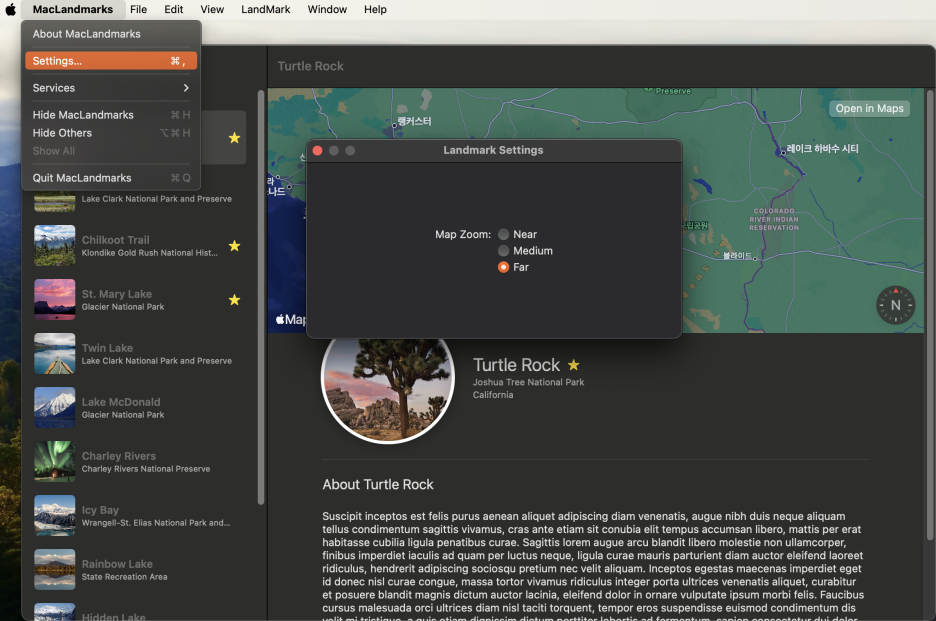
Task: Click the detail pane scrollbar
Action: click(930, 315)
